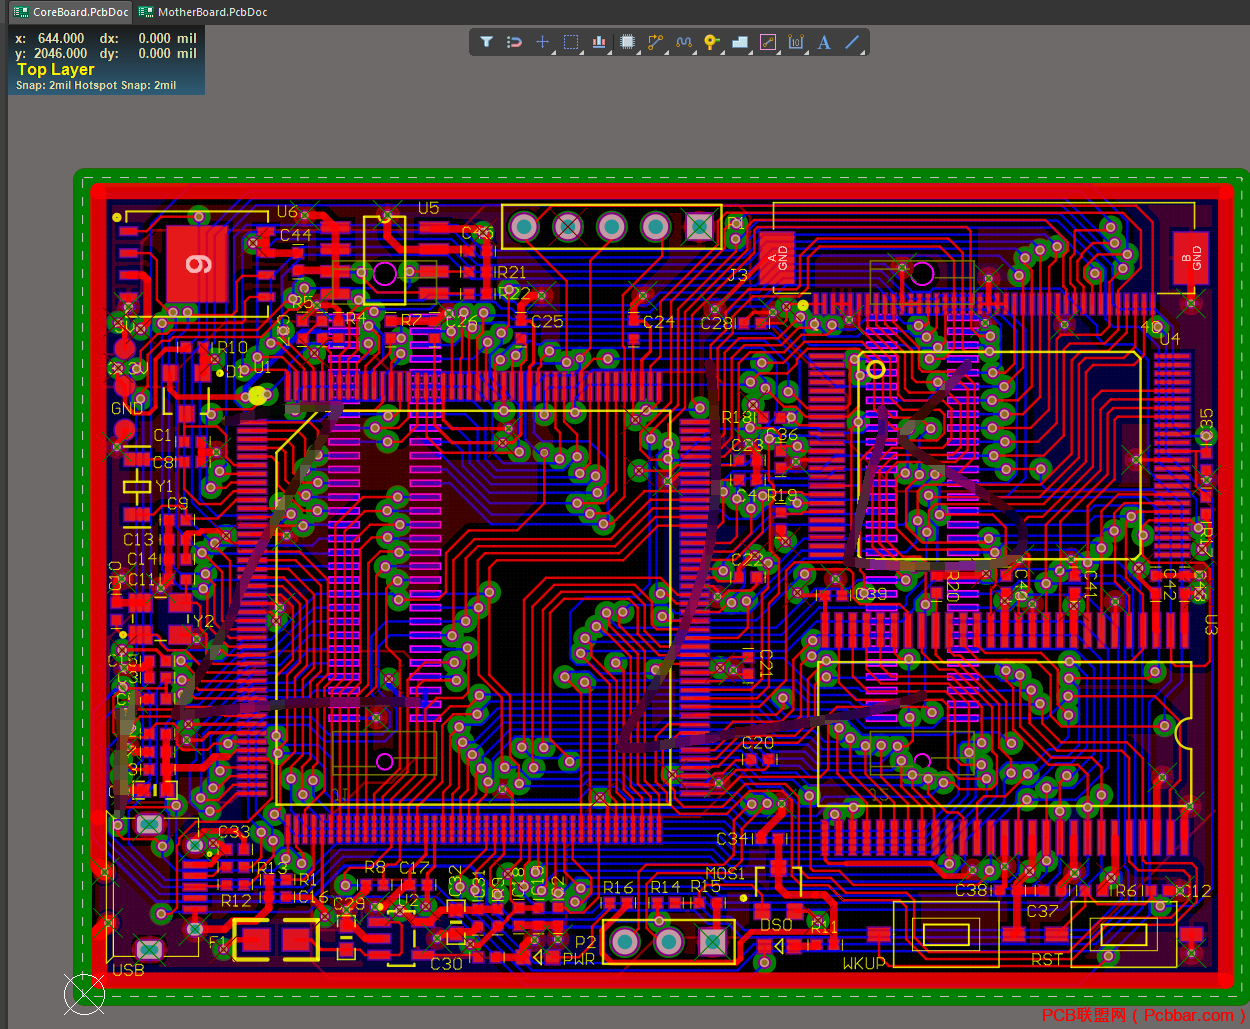The width and height of the screenshot is (1250, 1029).
Task: Click the pink-framed route tool icon
Action: pyautogui.click(x=768, y=42)
